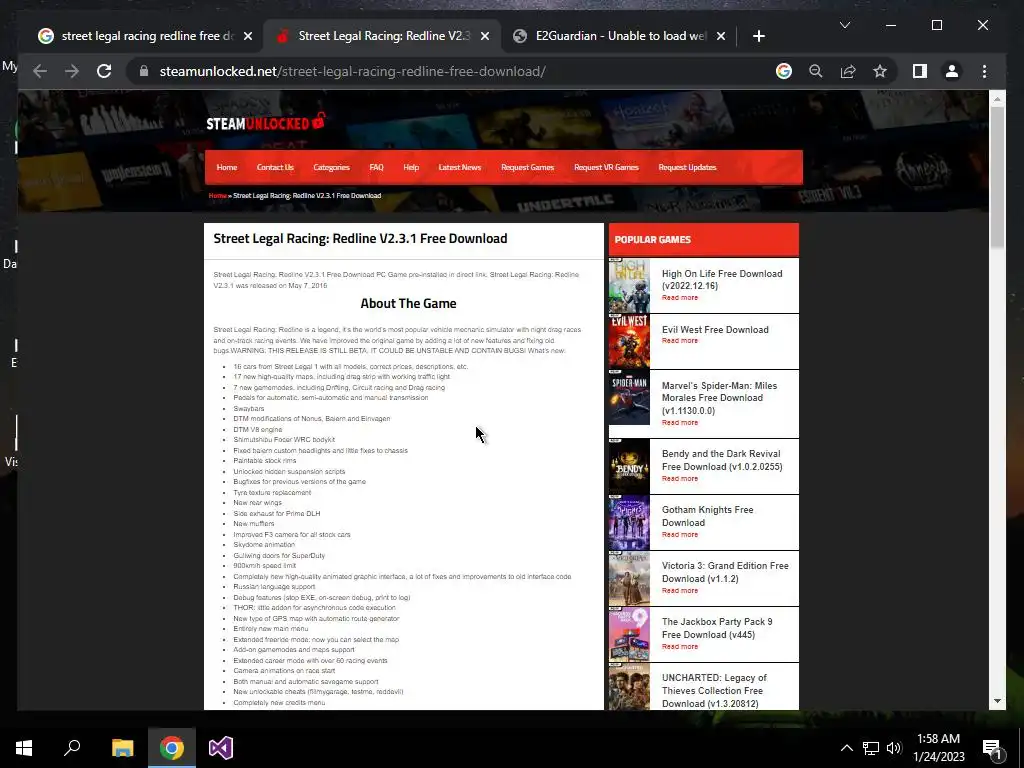Open Contact Us in site menu
1024x768 pixels.
(x=275, y=167)
